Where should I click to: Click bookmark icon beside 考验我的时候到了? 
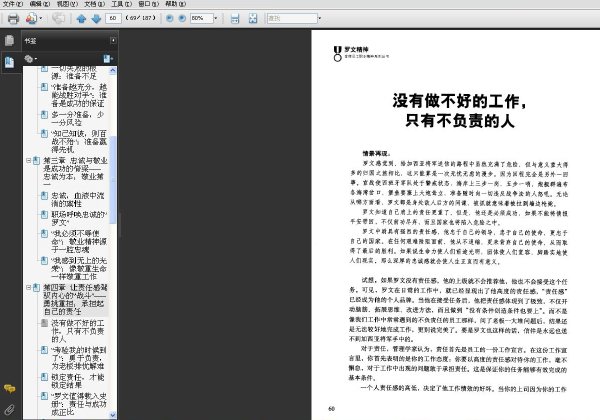[44, 350]
